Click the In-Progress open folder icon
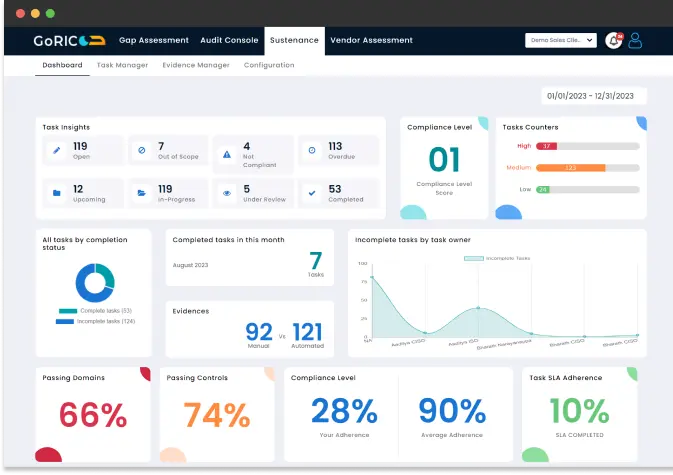This screenshot has width=673, height=475. tap(142, 193)
